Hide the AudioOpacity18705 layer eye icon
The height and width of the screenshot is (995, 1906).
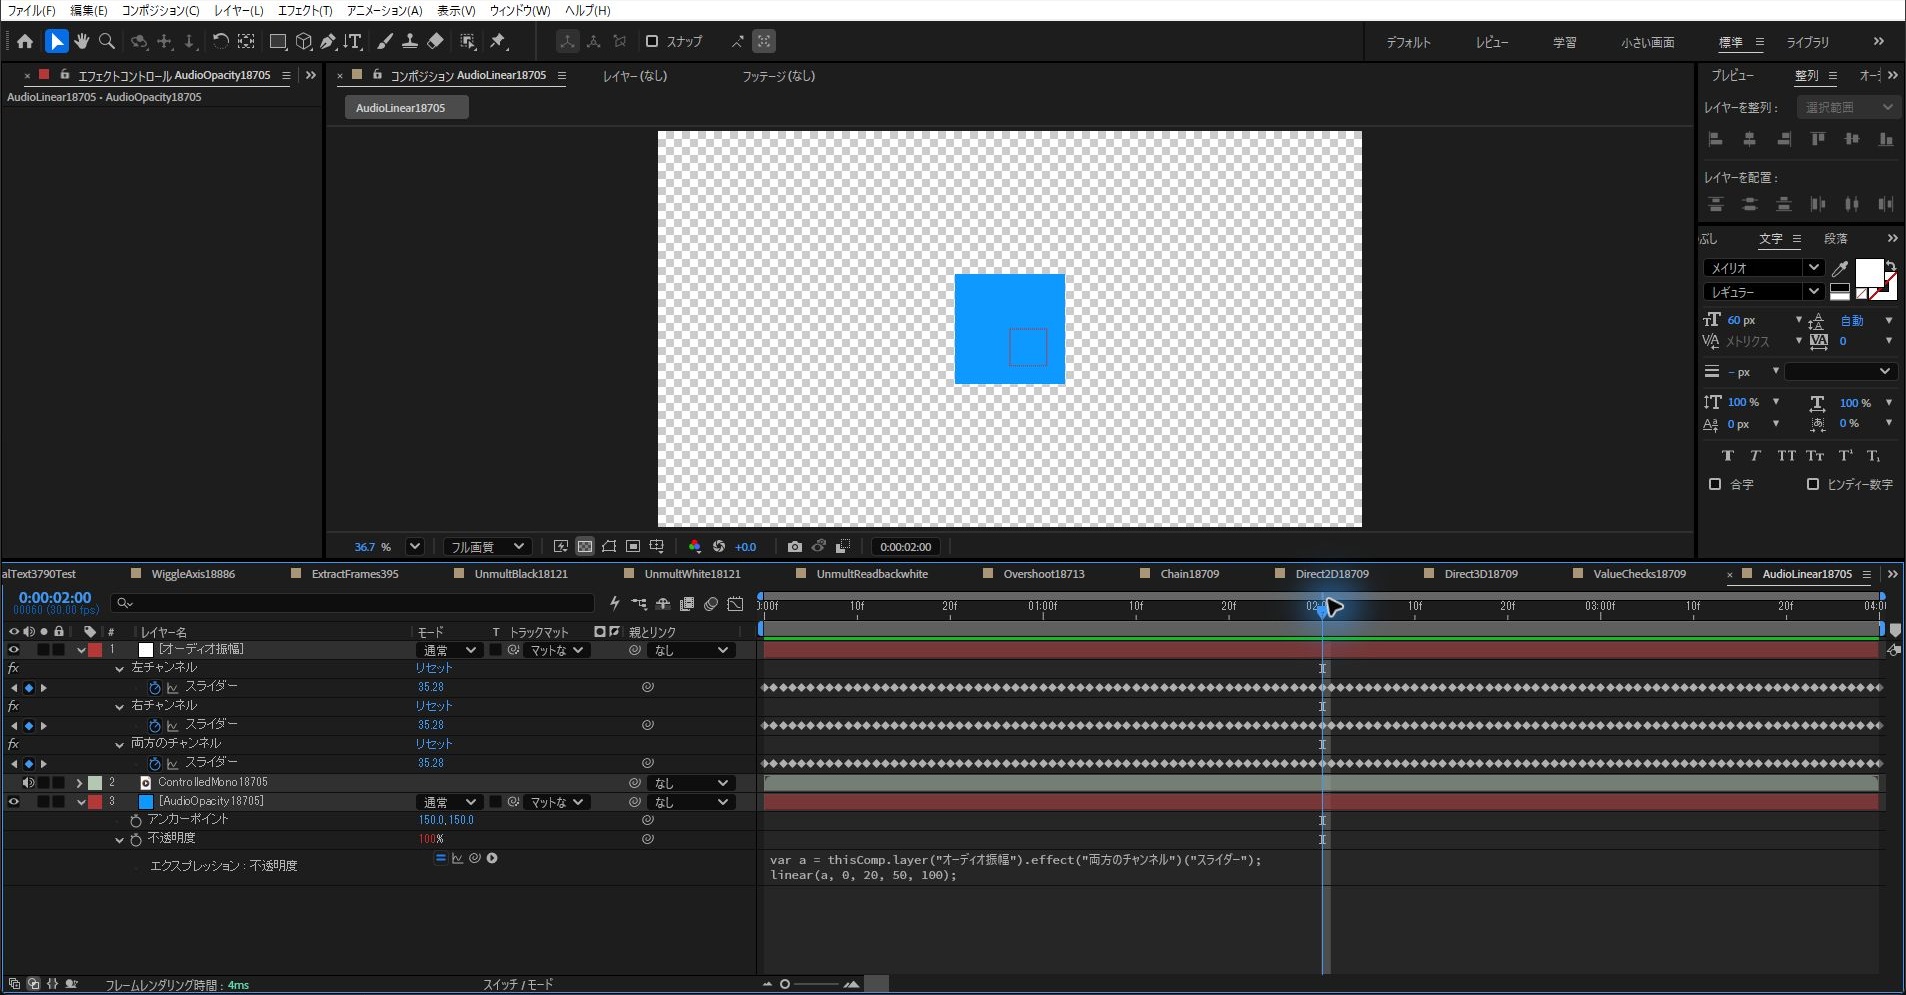14,802
